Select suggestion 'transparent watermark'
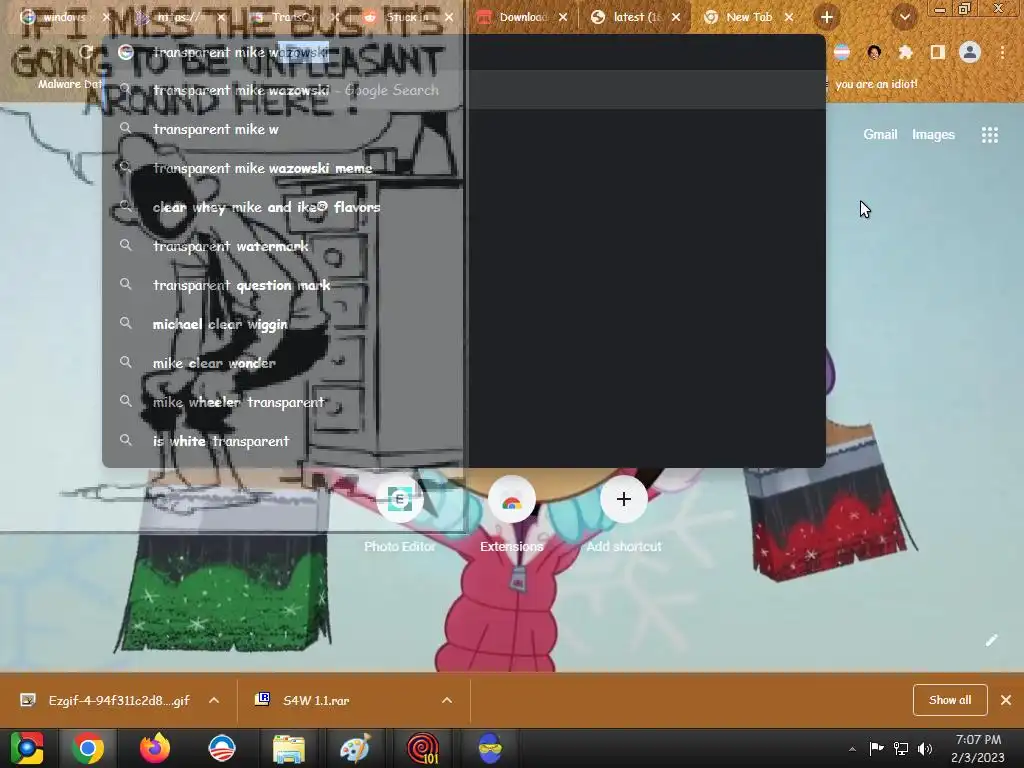The width and height of the screenshot is (1024, 768). coord(464,246)
